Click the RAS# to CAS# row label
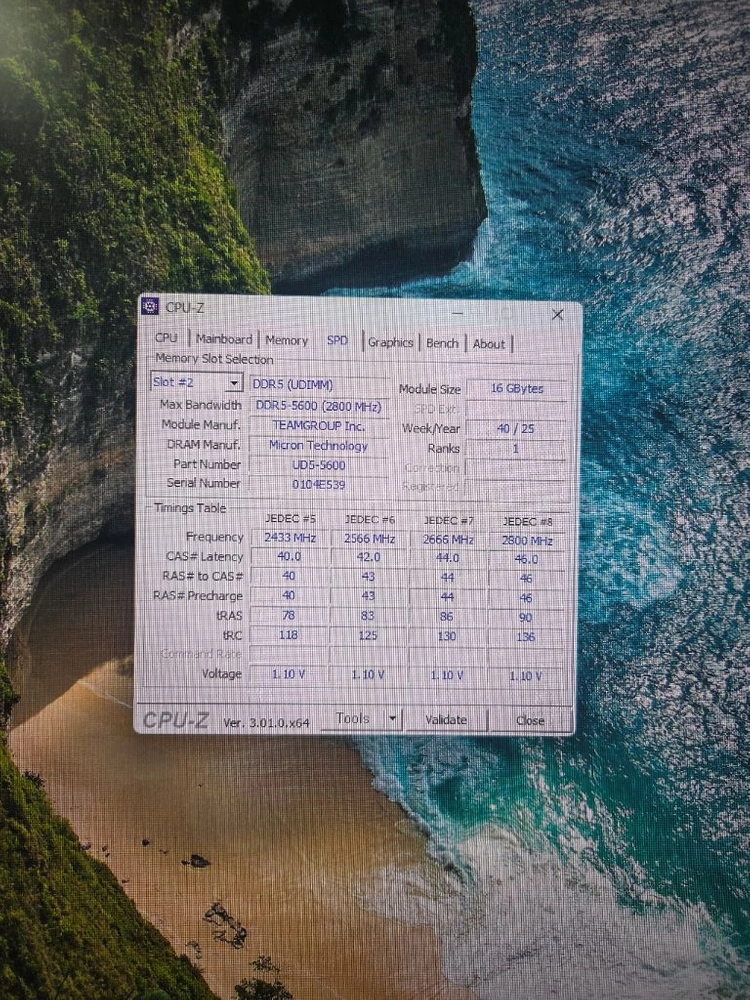Screen dimensions: 750x1000 click(x=203, y=576)
